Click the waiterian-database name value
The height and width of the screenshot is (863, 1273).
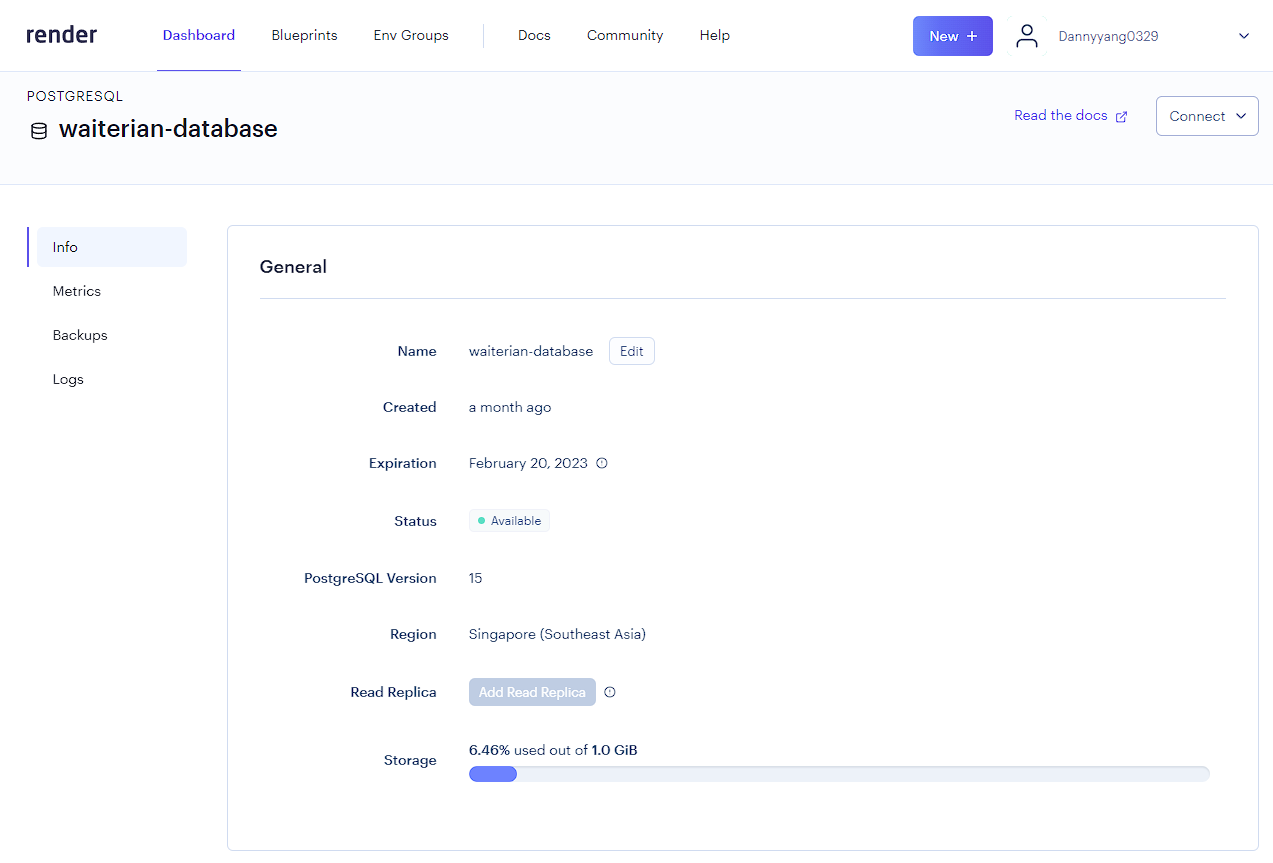pos(531,351)
